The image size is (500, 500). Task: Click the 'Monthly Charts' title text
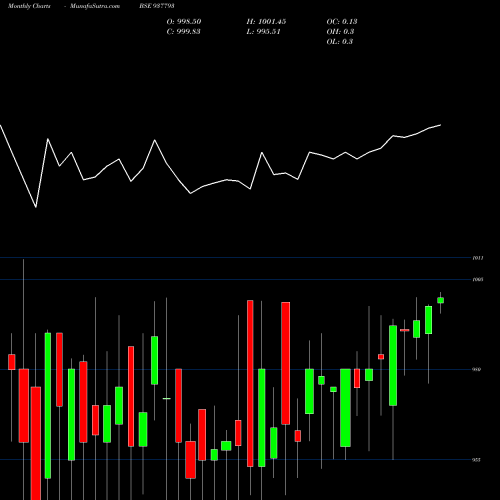[29, 6]
